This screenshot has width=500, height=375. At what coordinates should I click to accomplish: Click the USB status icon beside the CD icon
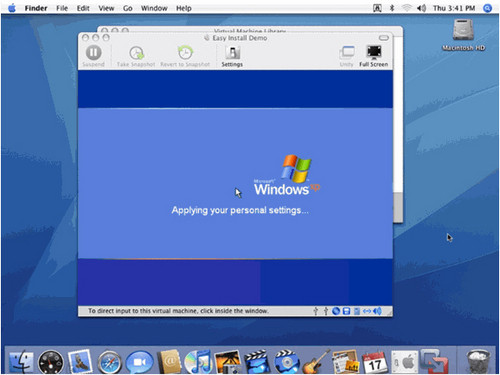(326, 311)
